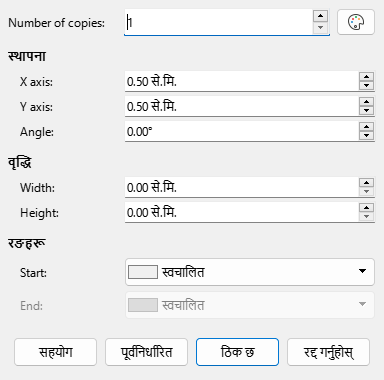Image resolution: width=384 pixels, height=380 pixels.
Task: Decrease the Number of copies value
Action: pyautogui.click(x=320, y=28)
